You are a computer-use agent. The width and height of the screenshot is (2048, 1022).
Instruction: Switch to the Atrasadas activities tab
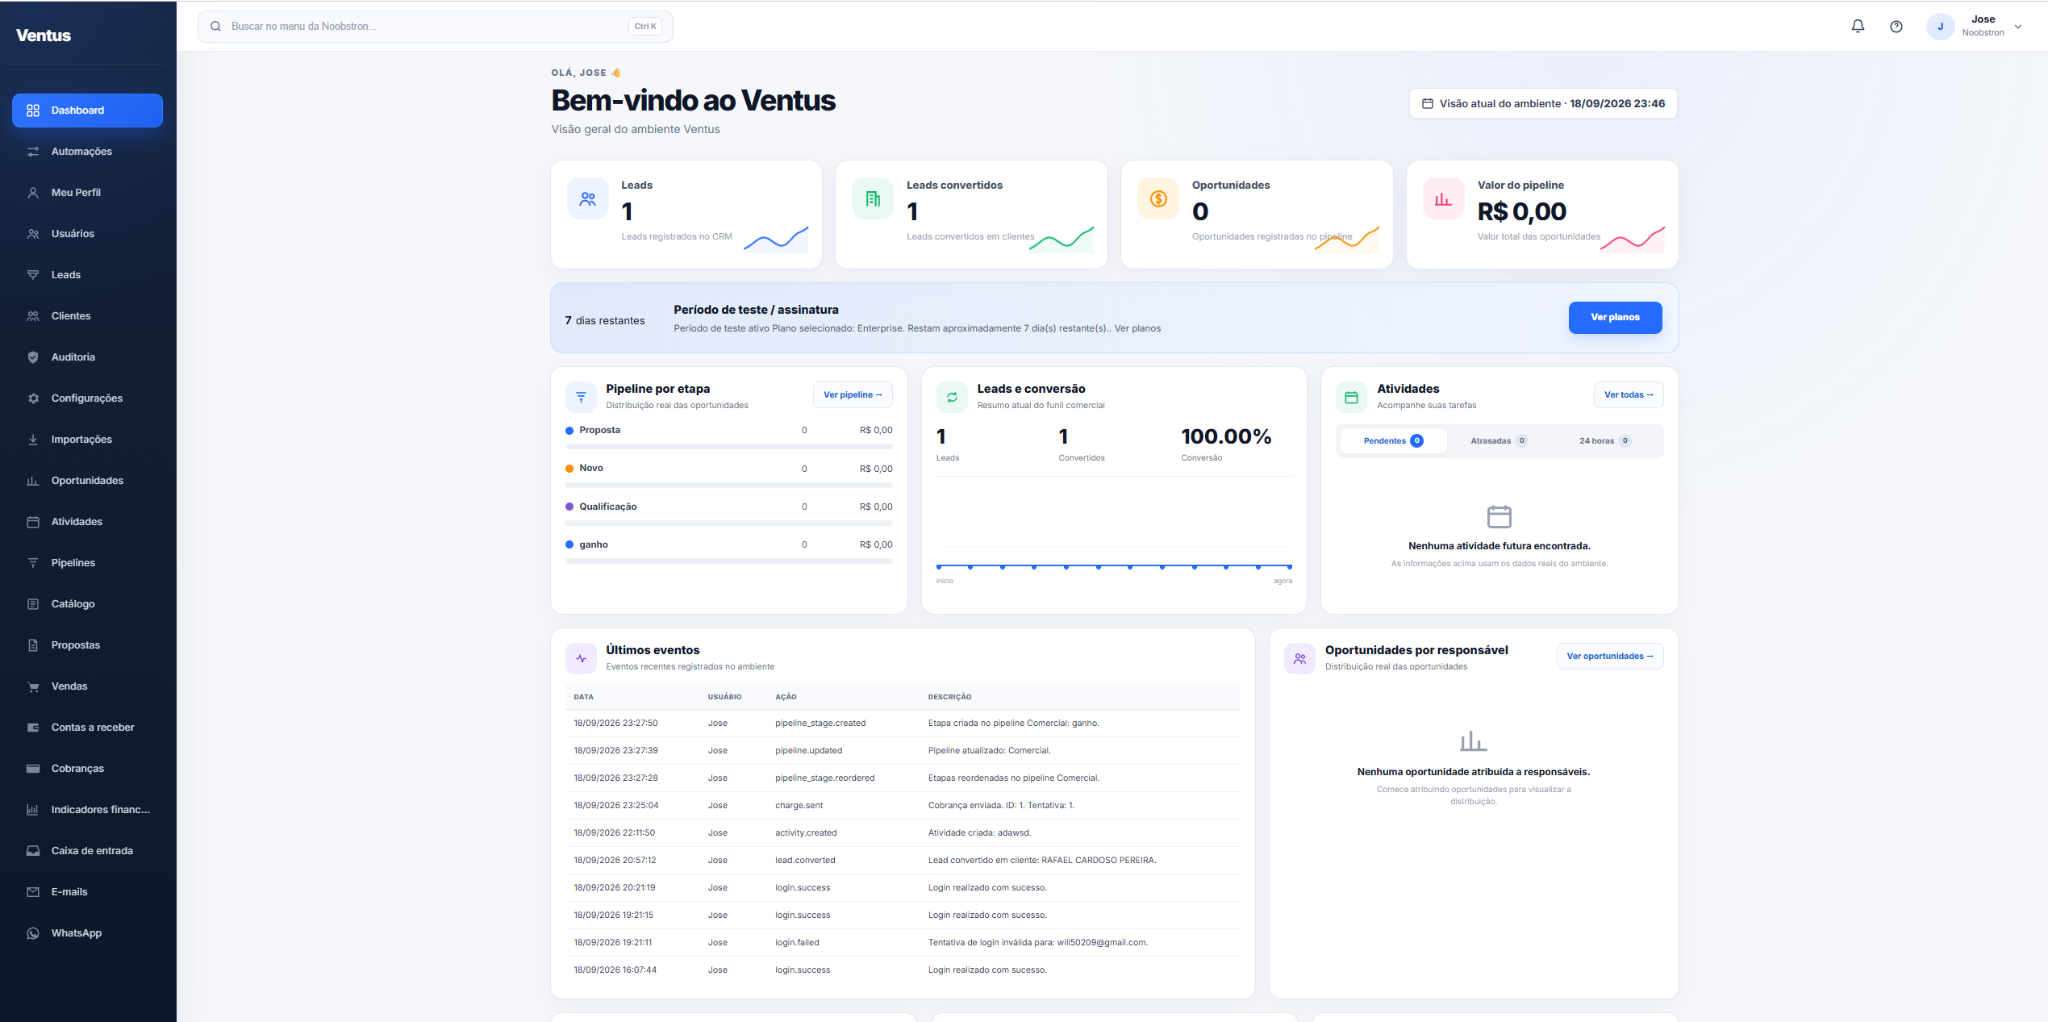tap(1498, 441)
